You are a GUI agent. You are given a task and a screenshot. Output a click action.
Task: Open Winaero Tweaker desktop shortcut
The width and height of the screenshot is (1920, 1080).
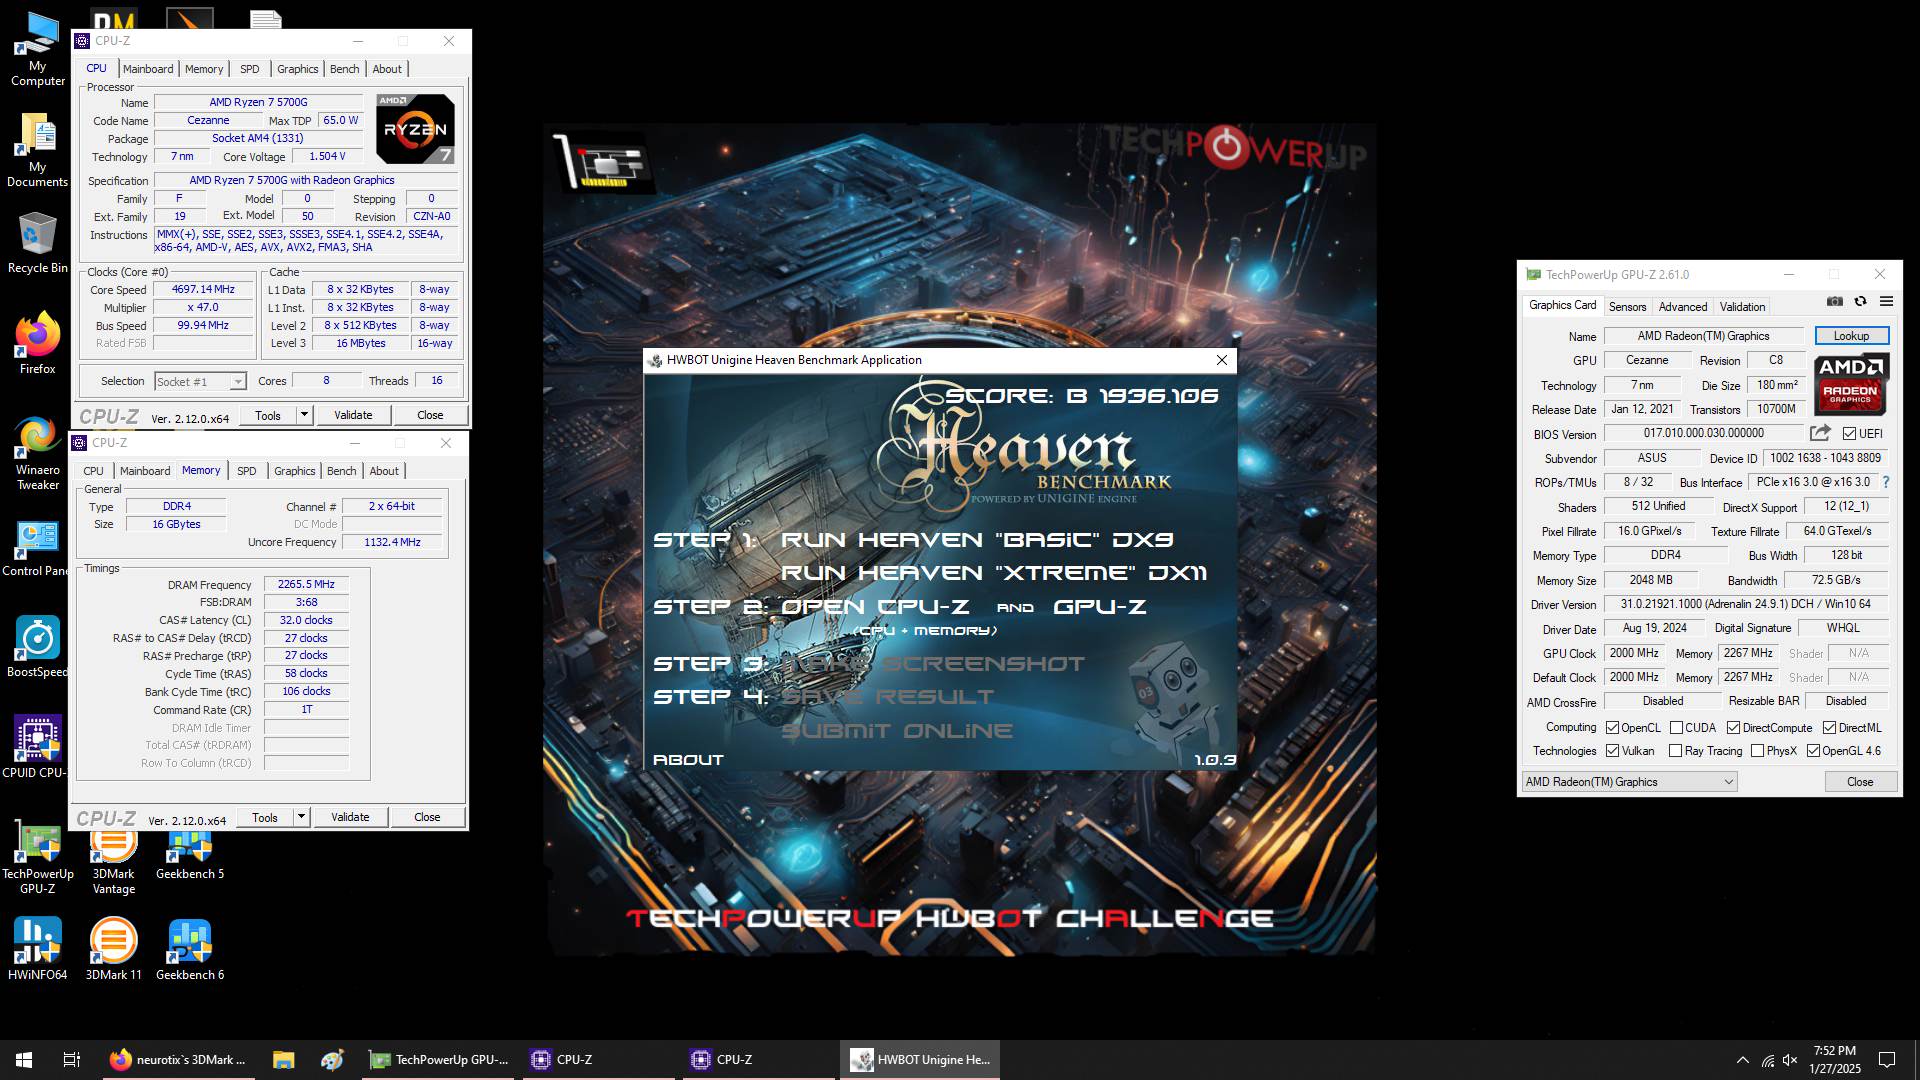click(x=37, y=455)
